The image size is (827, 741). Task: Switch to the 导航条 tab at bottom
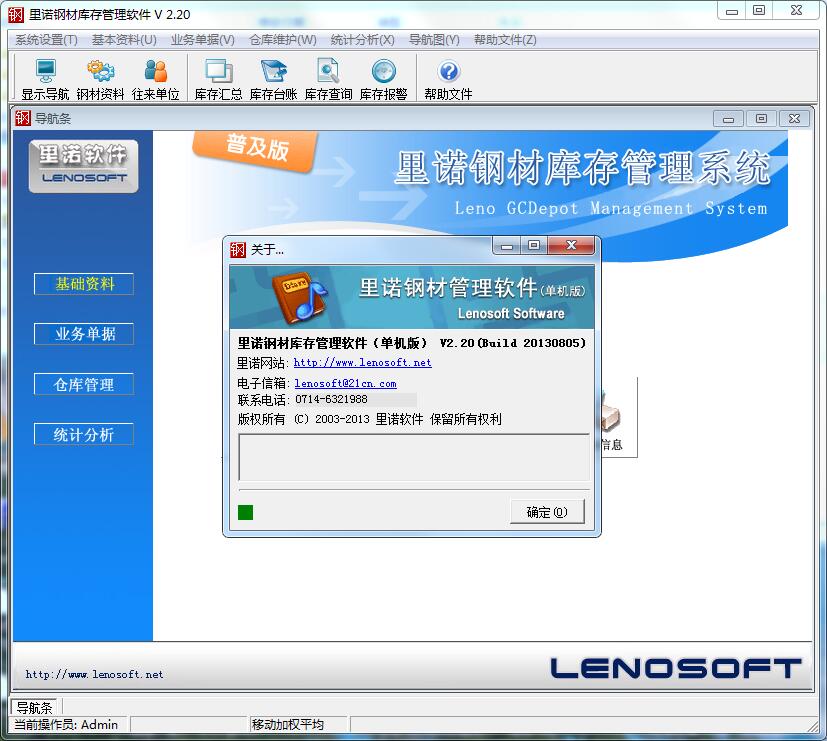pyautogui.click(x=34, y=707)
